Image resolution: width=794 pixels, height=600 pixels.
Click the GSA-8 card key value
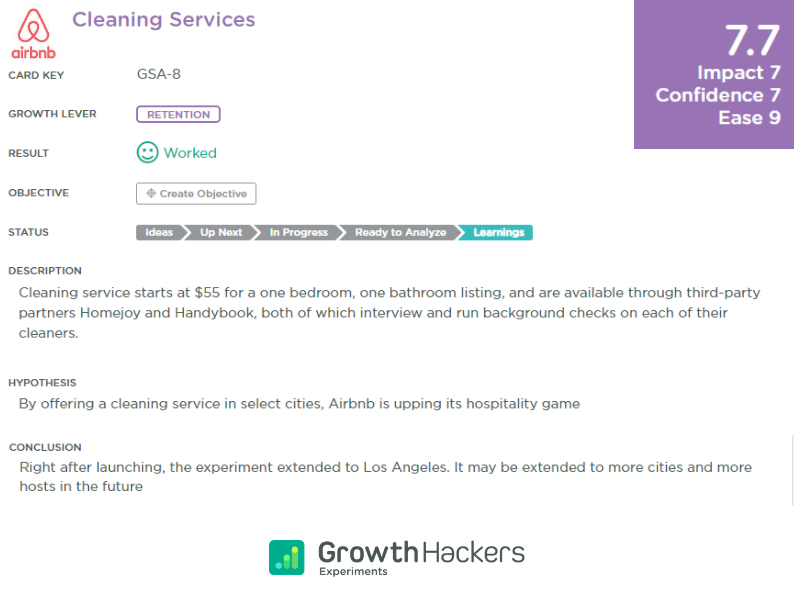point(158,74)
